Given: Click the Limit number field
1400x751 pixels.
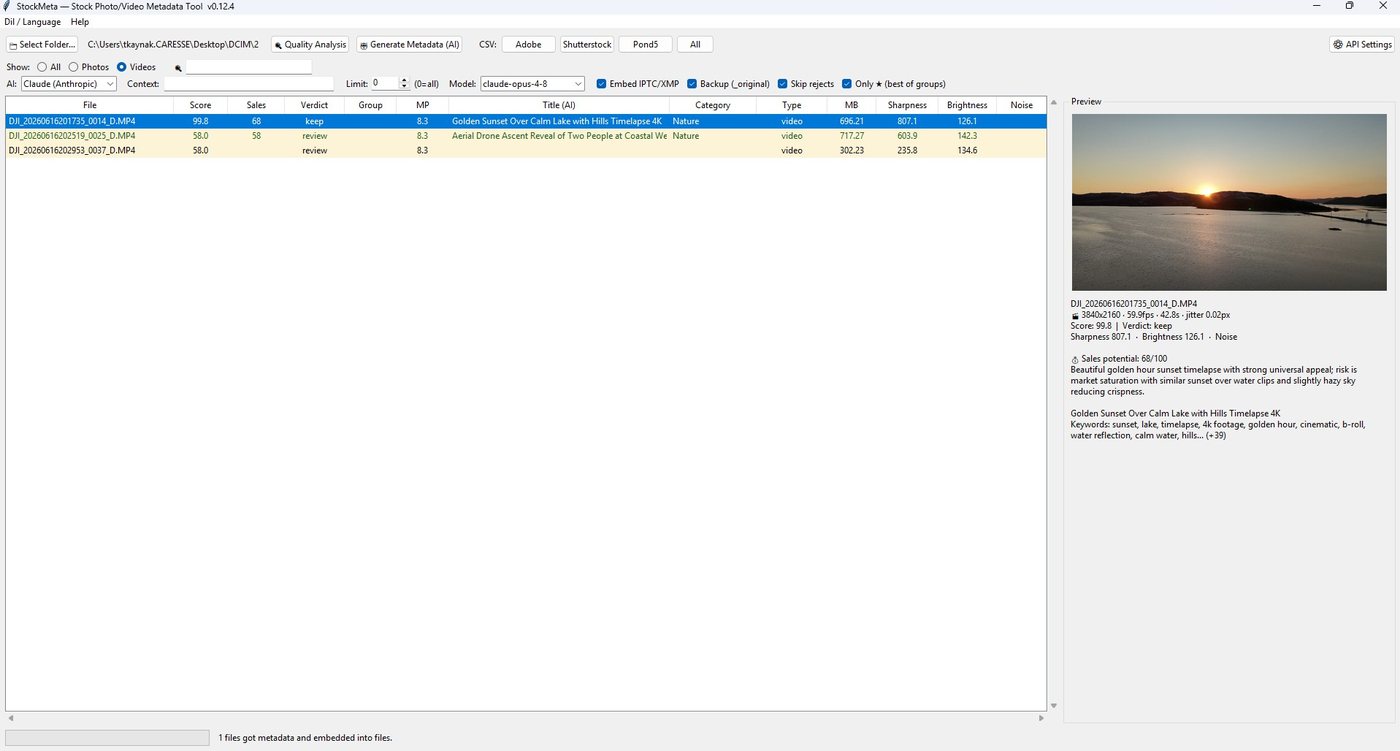Looking at the screenshot, I should 385,84.
